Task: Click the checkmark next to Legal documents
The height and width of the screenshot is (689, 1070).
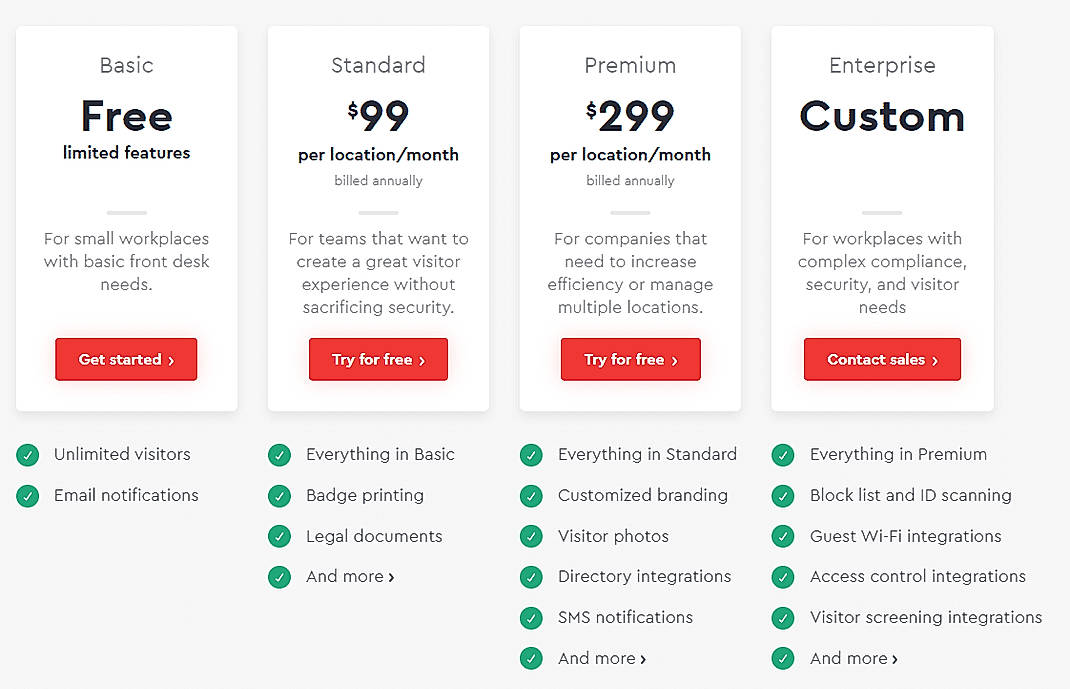Action: click(279, 536)
